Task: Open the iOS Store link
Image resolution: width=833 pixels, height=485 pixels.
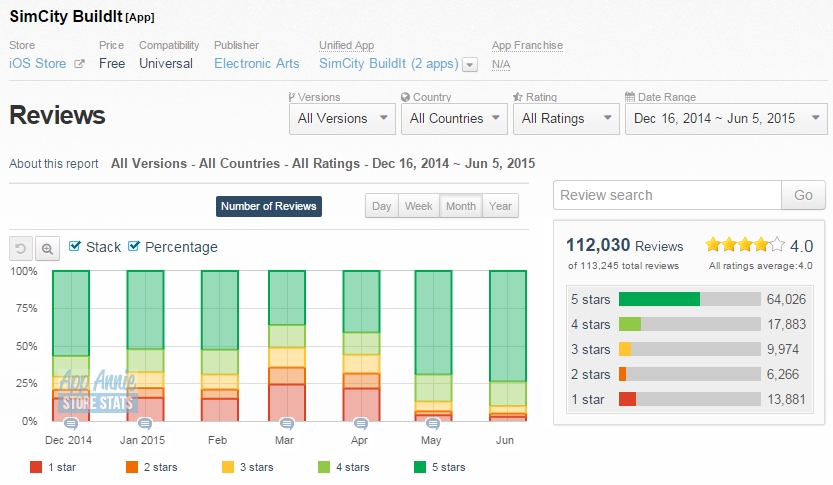Action: 38,64
